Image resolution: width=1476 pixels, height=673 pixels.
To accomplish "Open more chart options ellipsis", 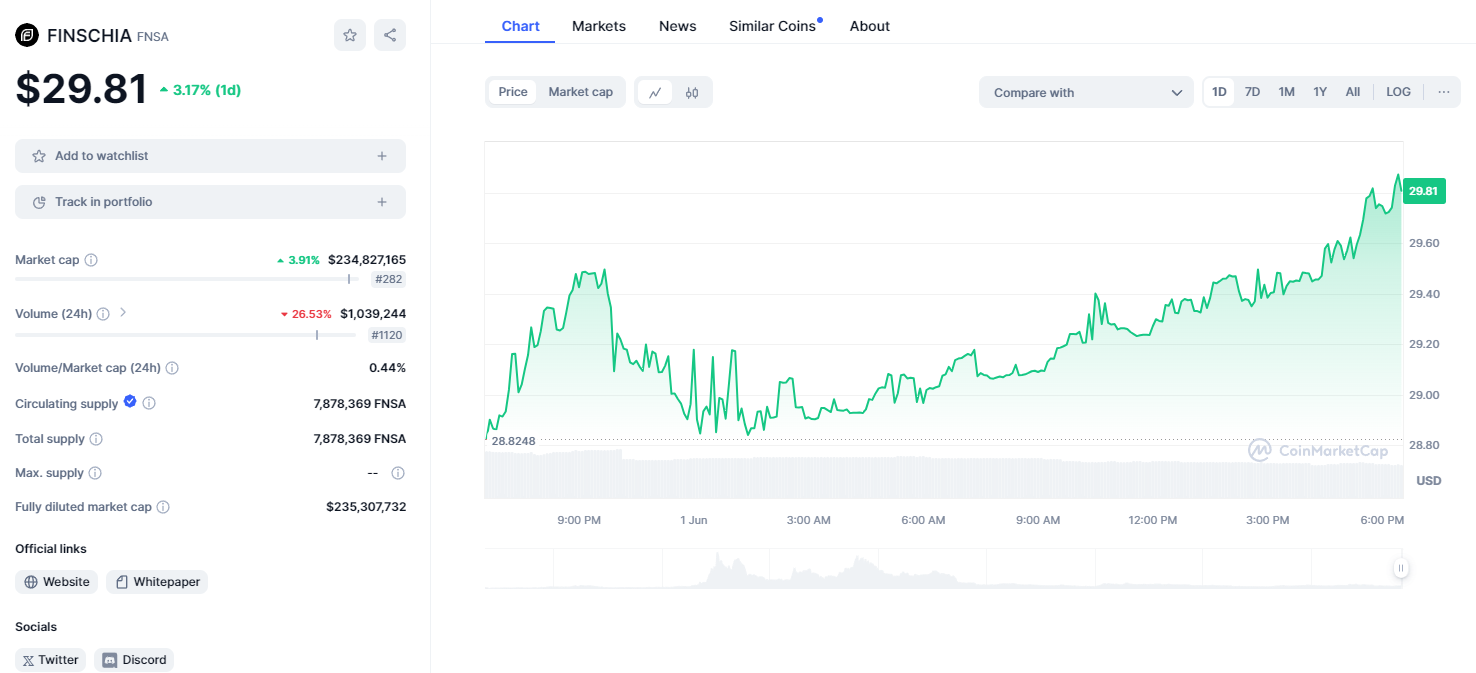I will [1443, 92].
